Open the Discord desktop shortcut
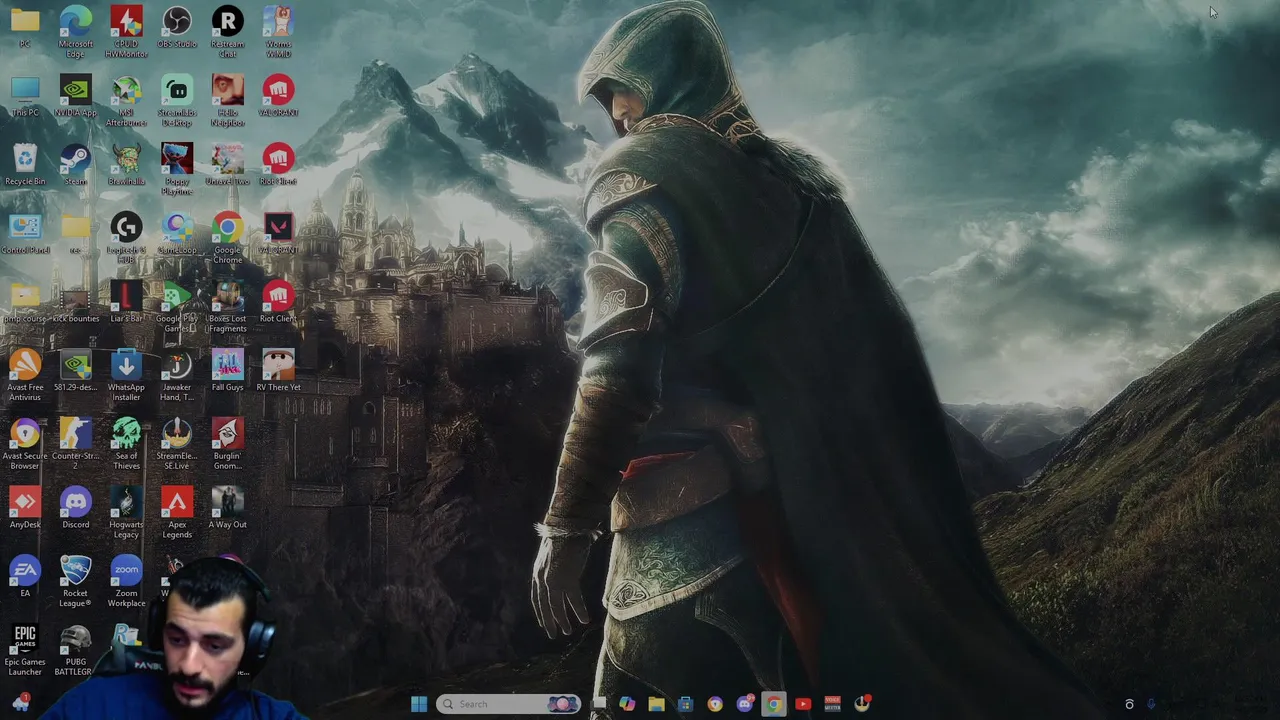The image size is (1280, 720). pyautogui.click(x=75, y=508)
